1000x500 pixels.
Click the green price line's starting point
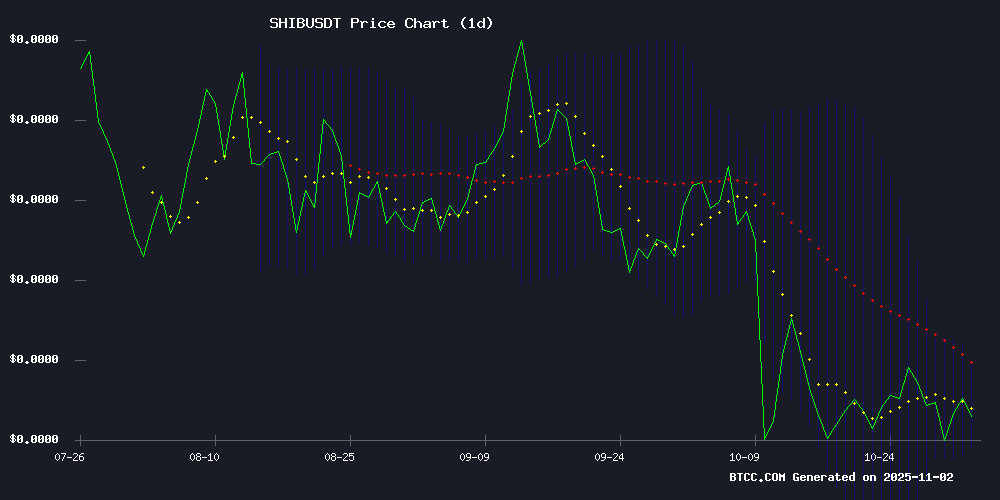(81, 68)
